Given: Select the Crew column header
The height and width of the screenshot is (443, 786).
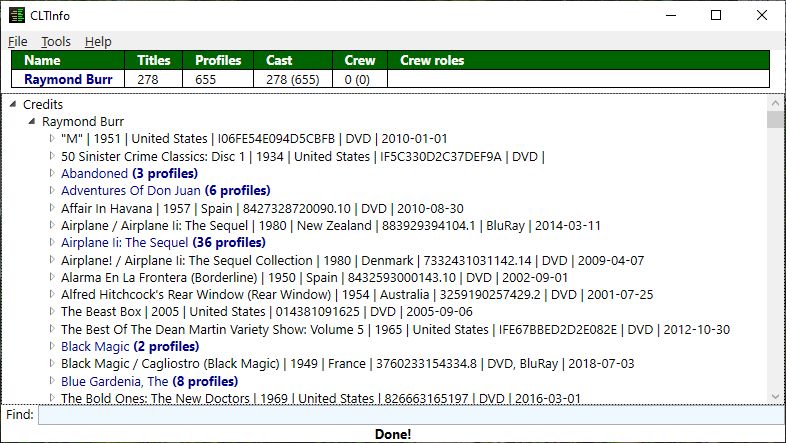Looking at the screenshot, I should pos(360,60).
